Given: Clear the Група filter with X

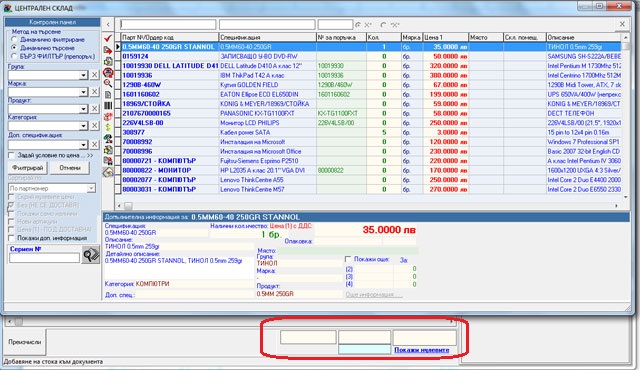Looking at the screenshot, I should coord(94,75).
